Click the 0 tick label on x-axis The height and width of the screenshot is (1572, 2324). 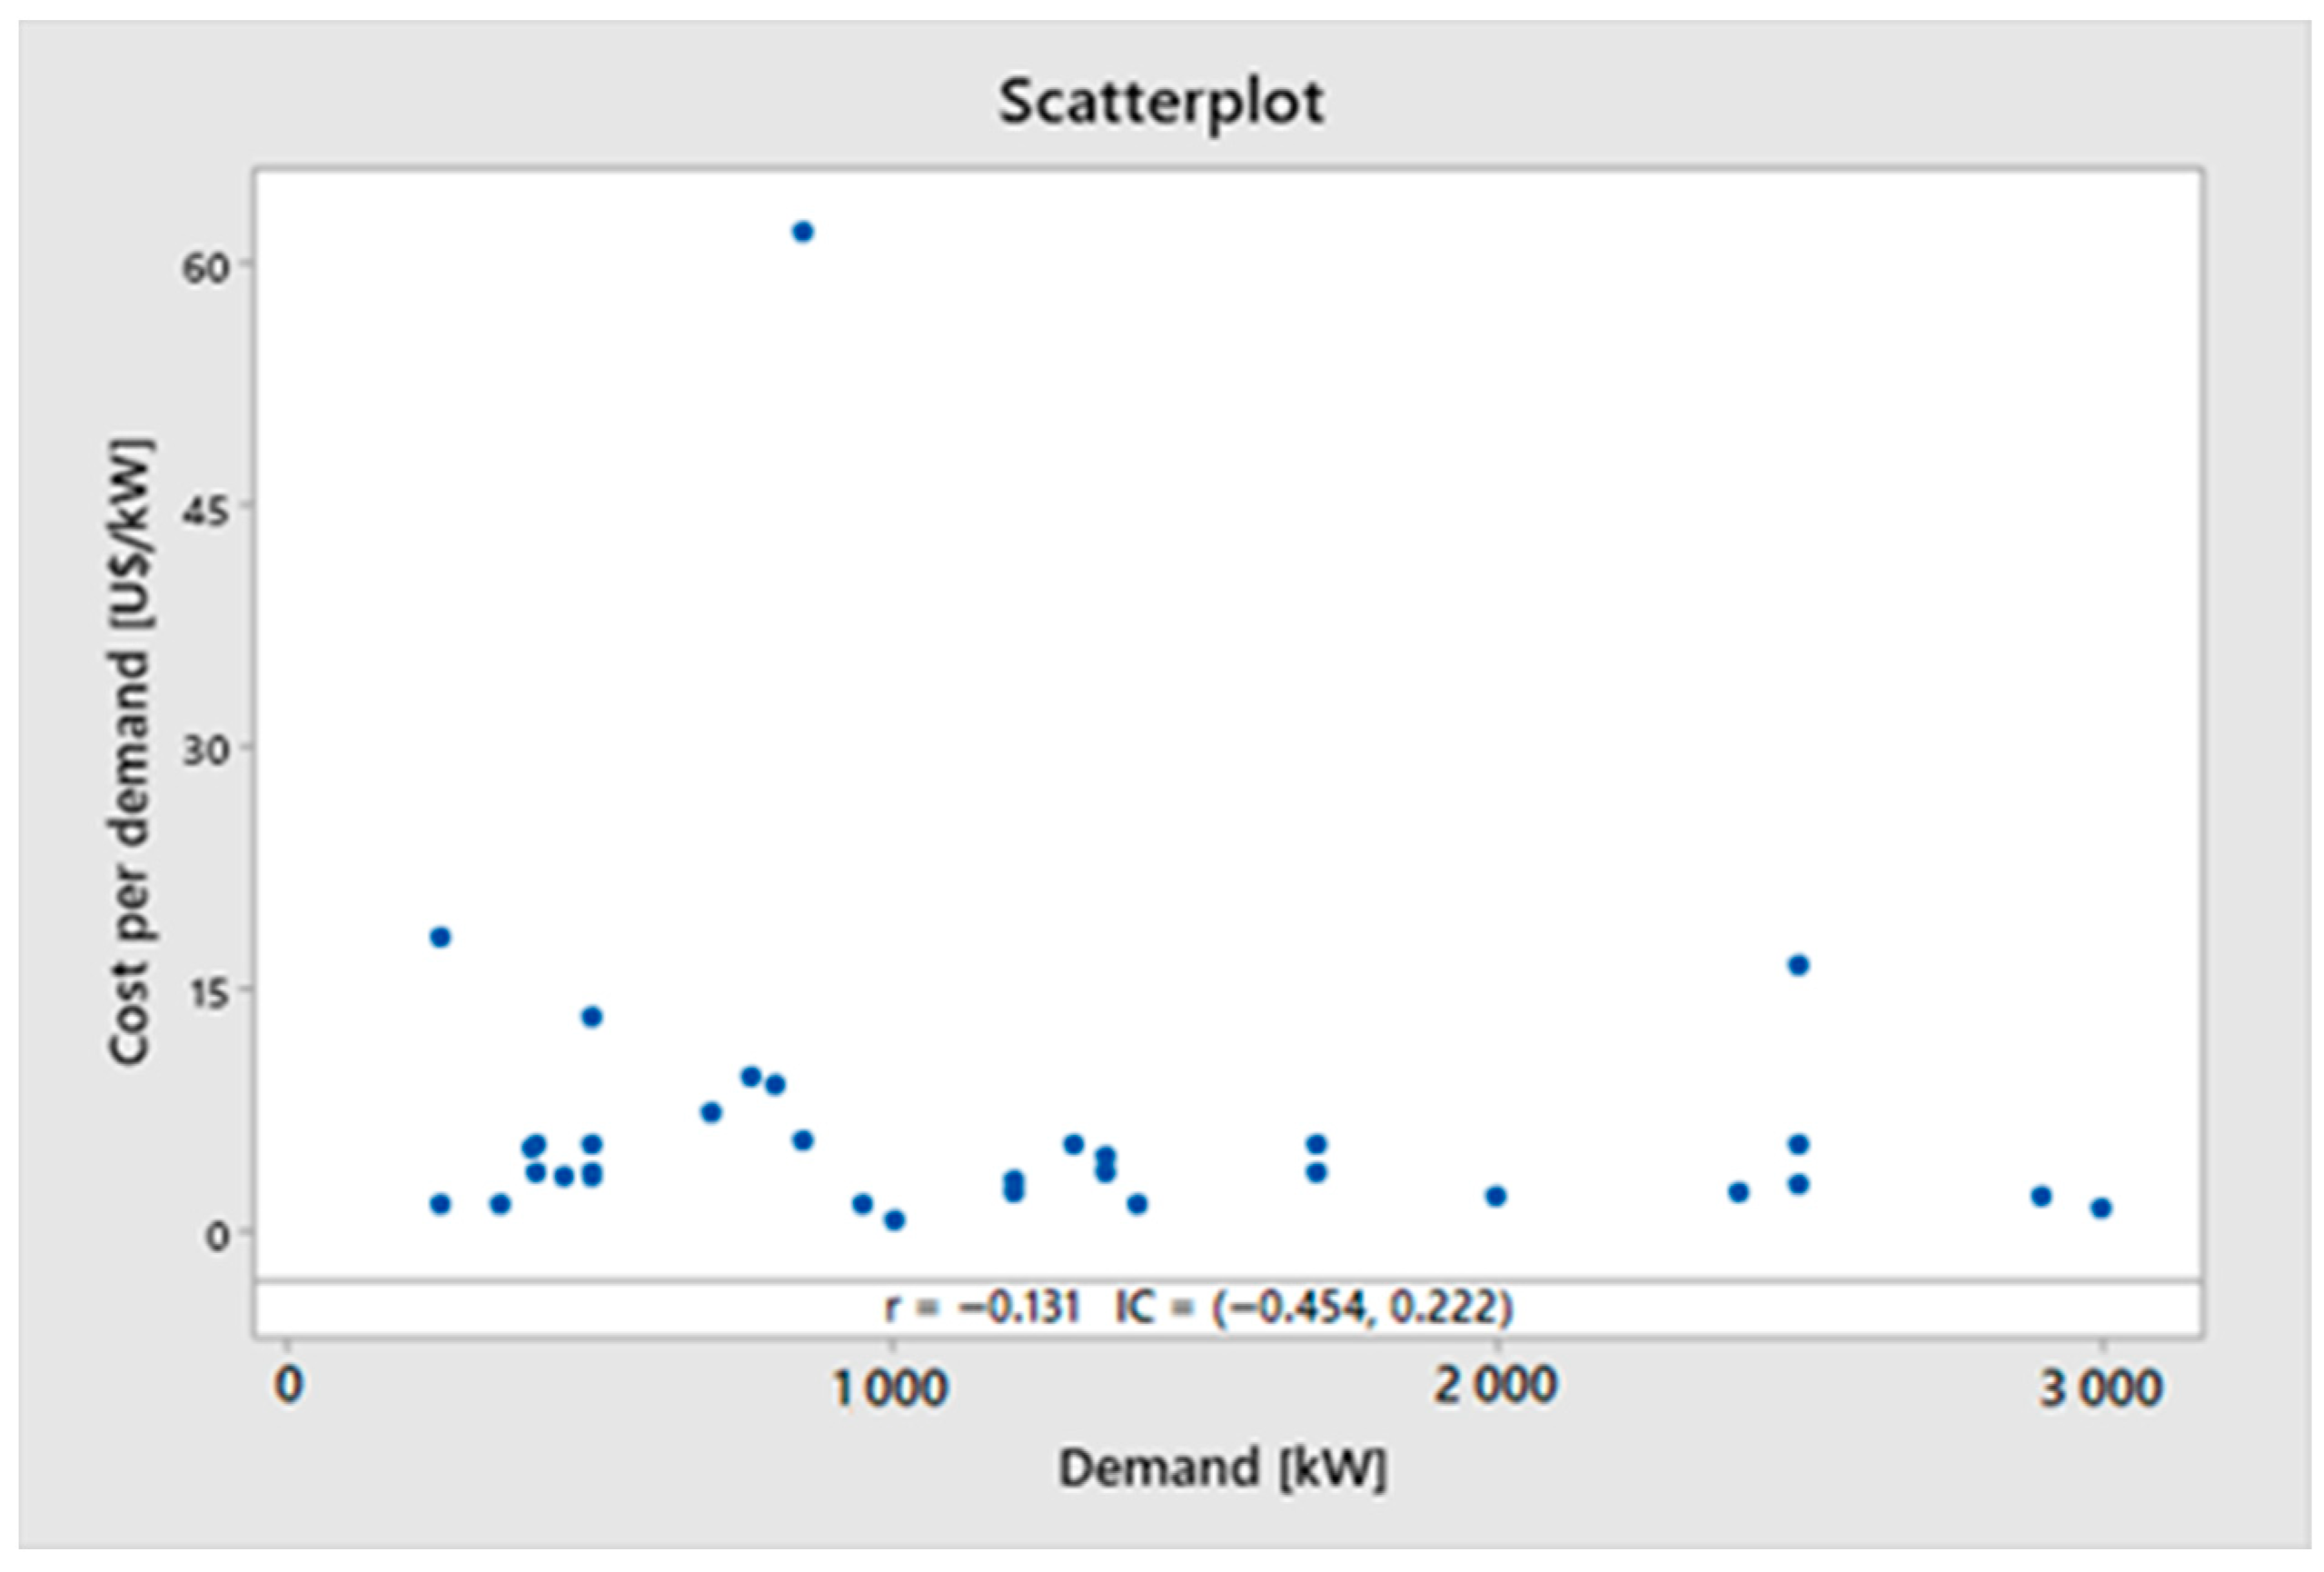[x=288, y=1386]
